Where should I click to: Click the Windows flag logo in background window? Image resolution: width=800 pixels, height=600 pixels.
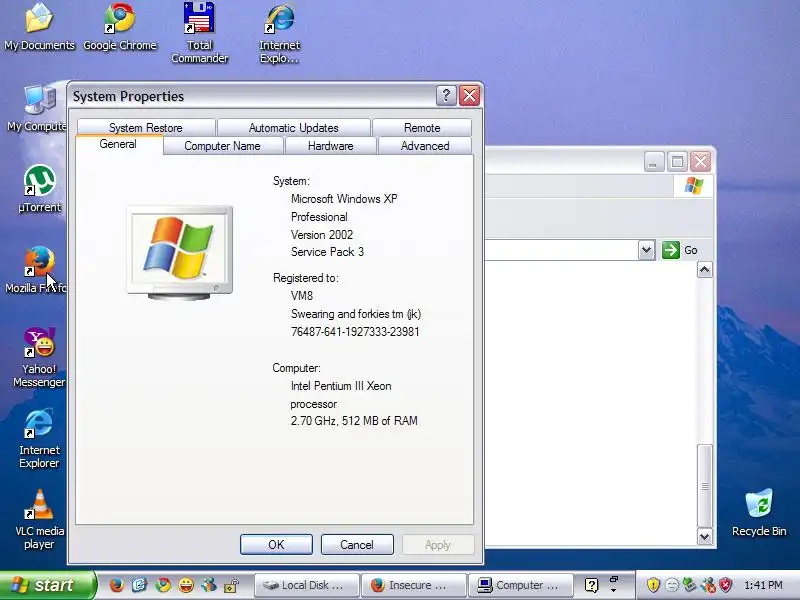point(693,185)
